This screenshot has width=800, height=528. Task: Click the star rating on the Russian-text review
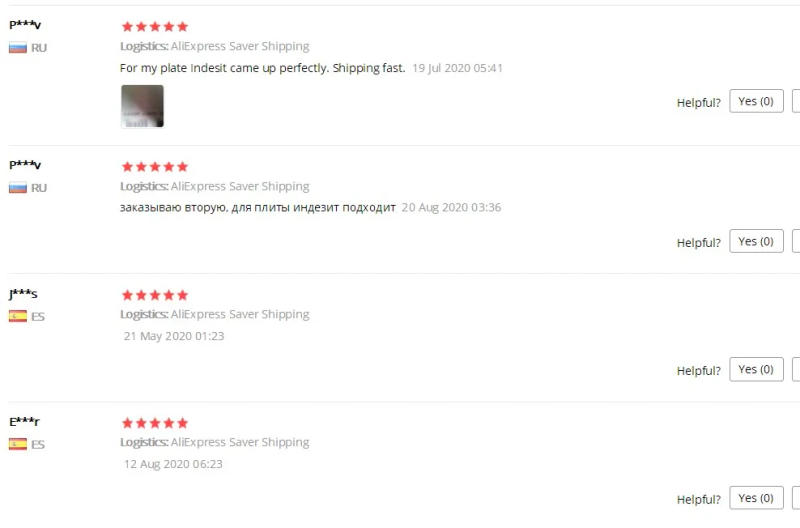coord(155,167)
